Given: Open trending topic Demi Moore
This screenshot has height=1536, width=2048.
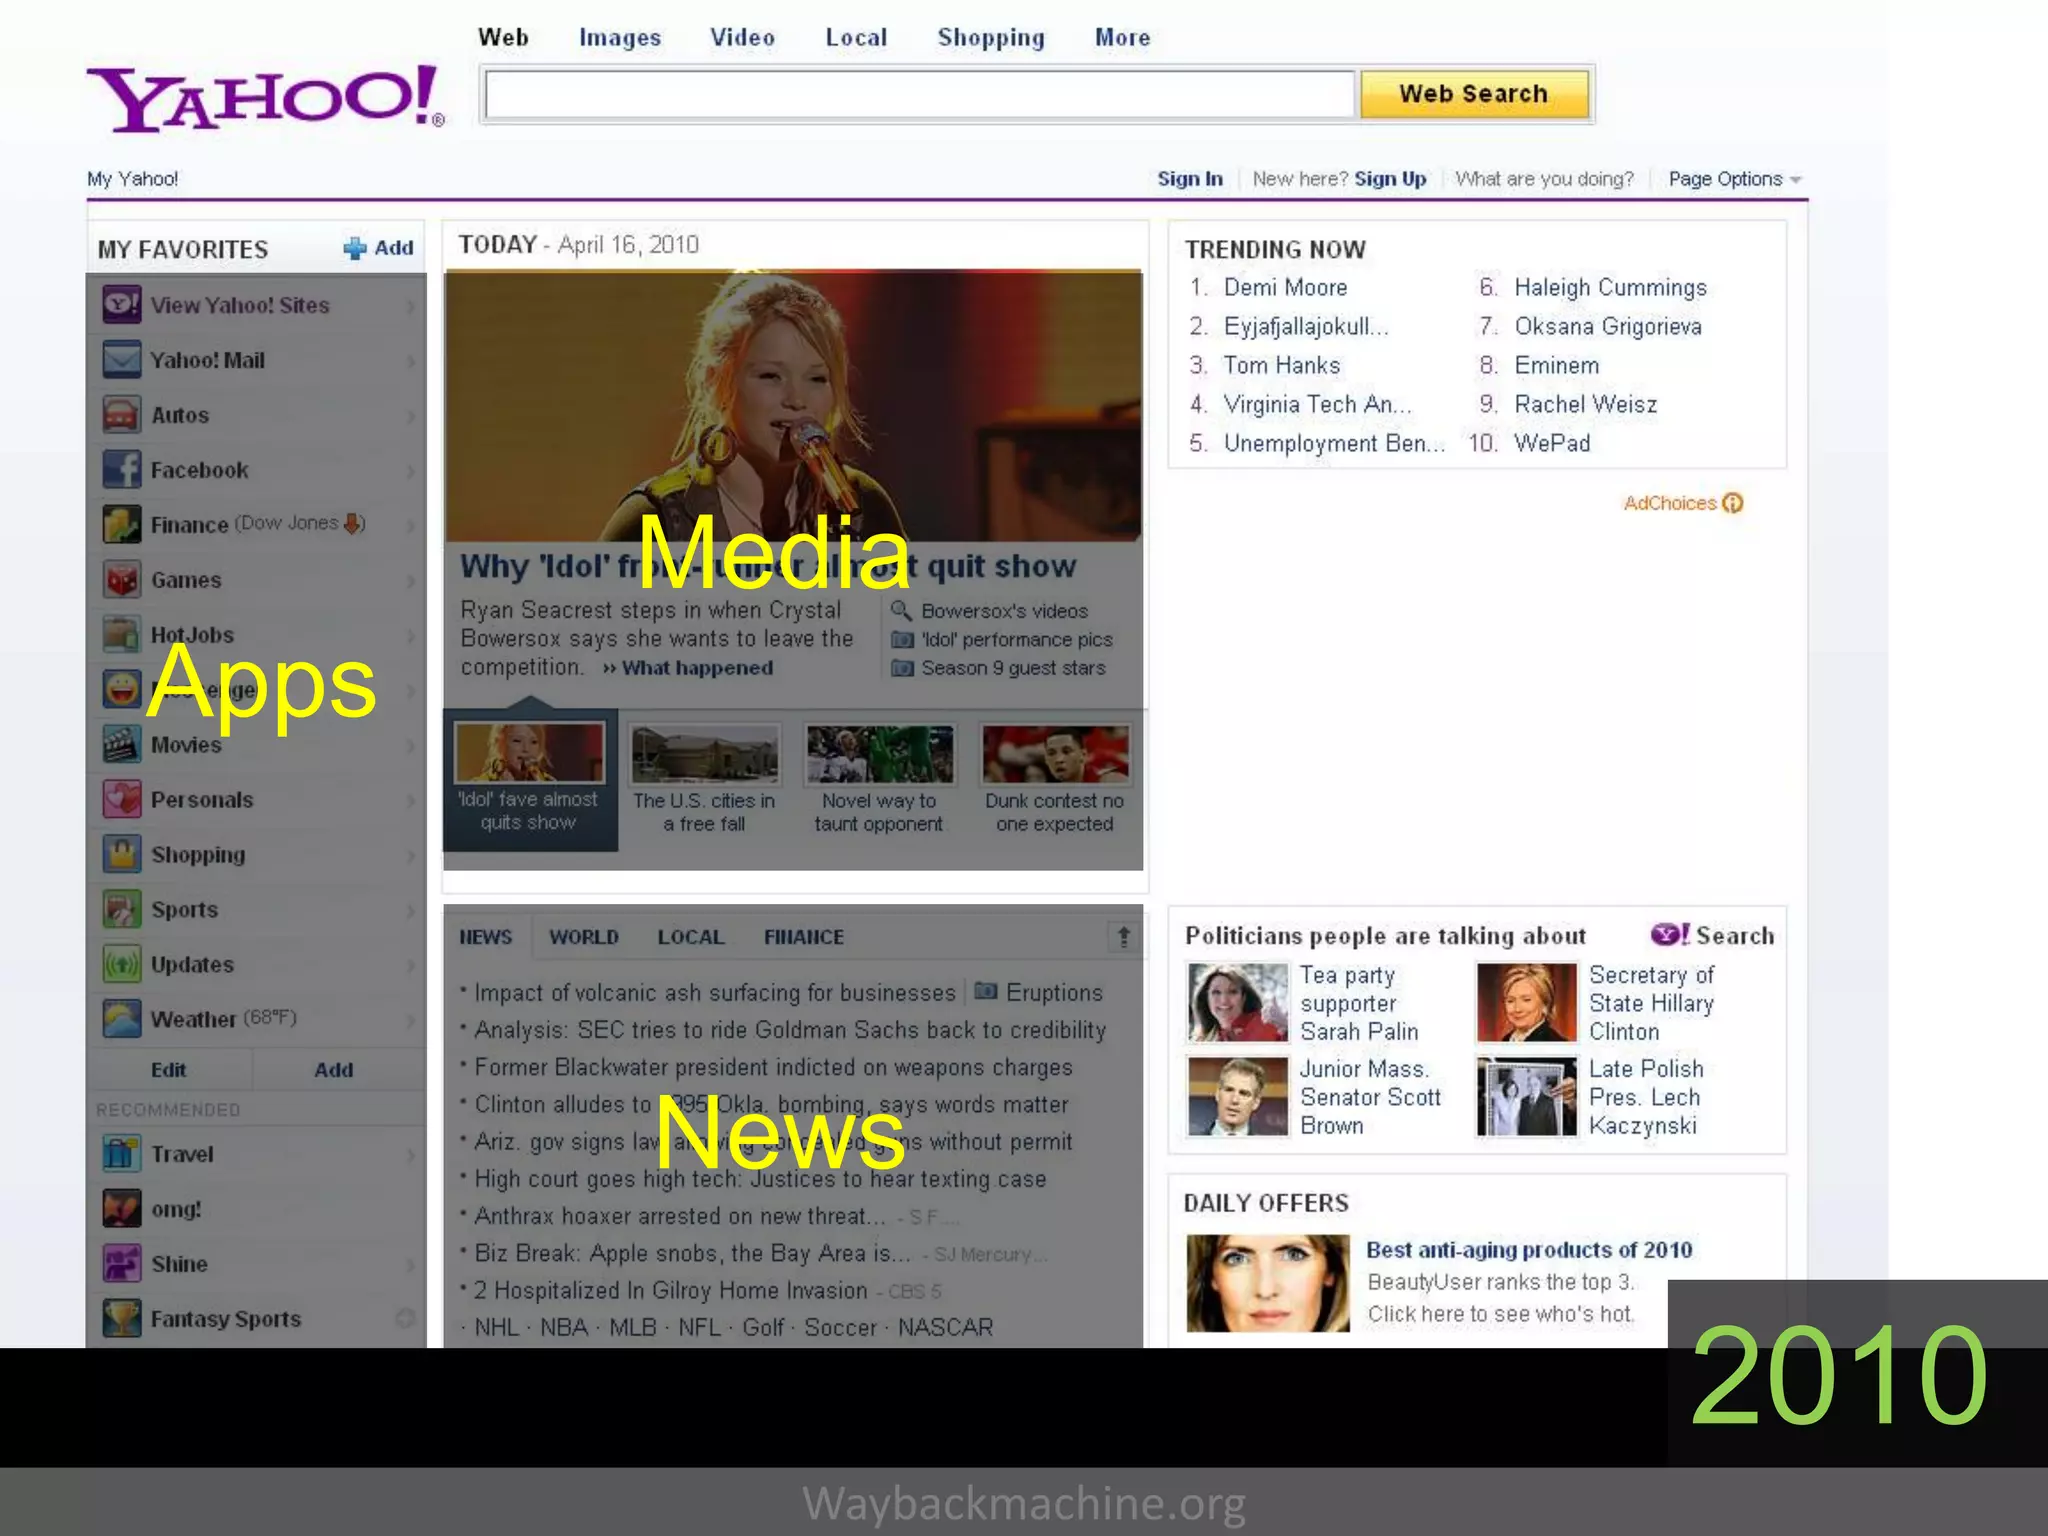Looking at the screenshot, I should (x=1285, y=288).
